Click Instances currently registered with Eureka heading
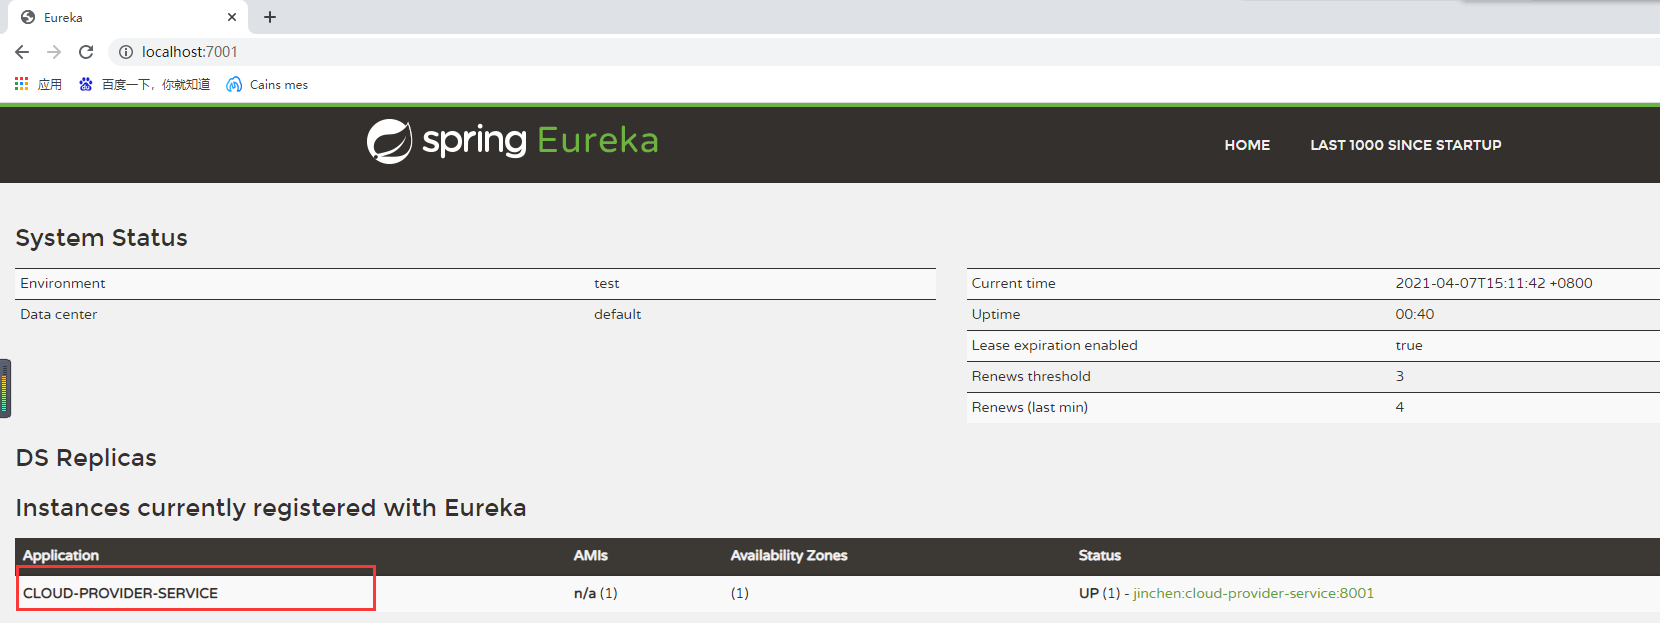Screen dimensions: 1660x623 pyautogui.click(x=271, y=508)
